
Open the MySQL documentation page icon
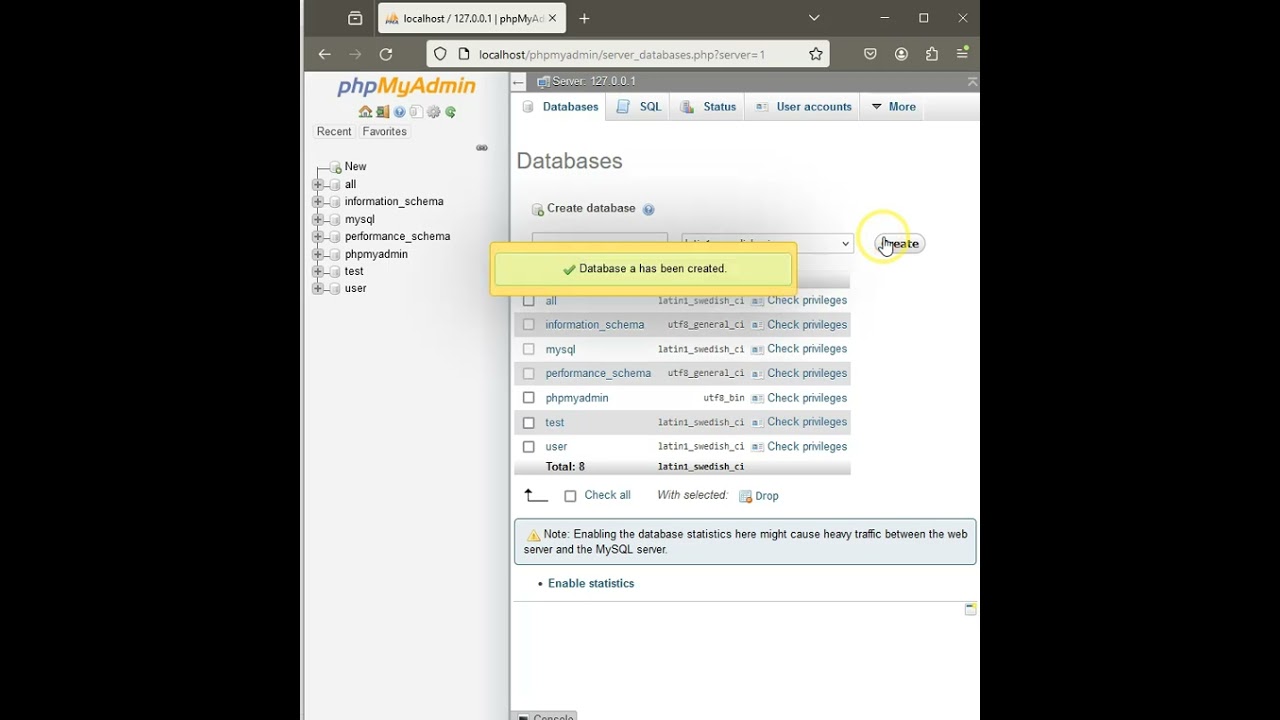[416, 112]
